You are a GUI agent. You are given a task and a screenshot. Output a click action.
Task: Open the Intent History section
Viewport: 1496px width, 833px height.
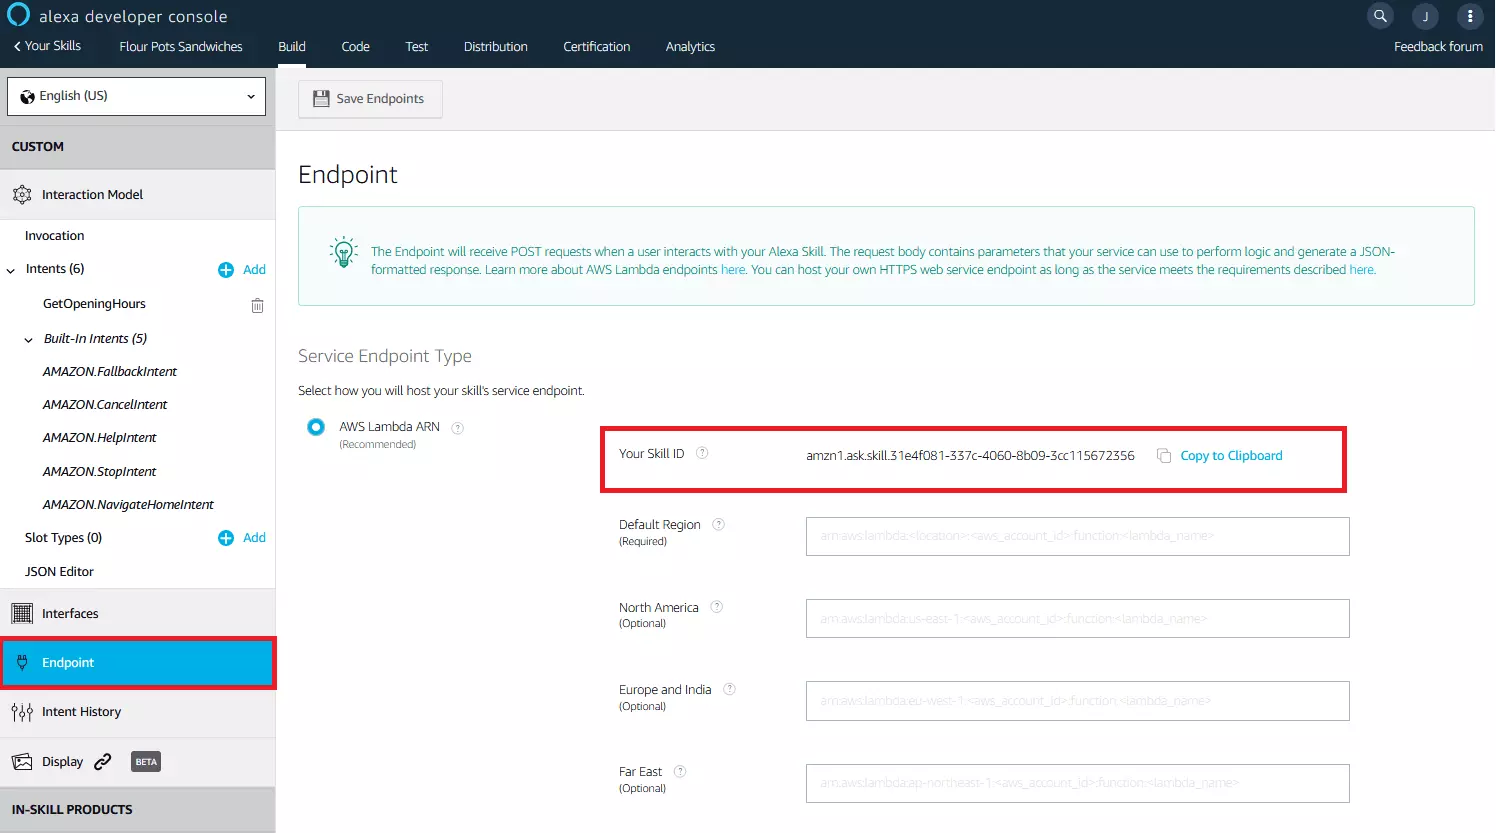tap(137, 712)
